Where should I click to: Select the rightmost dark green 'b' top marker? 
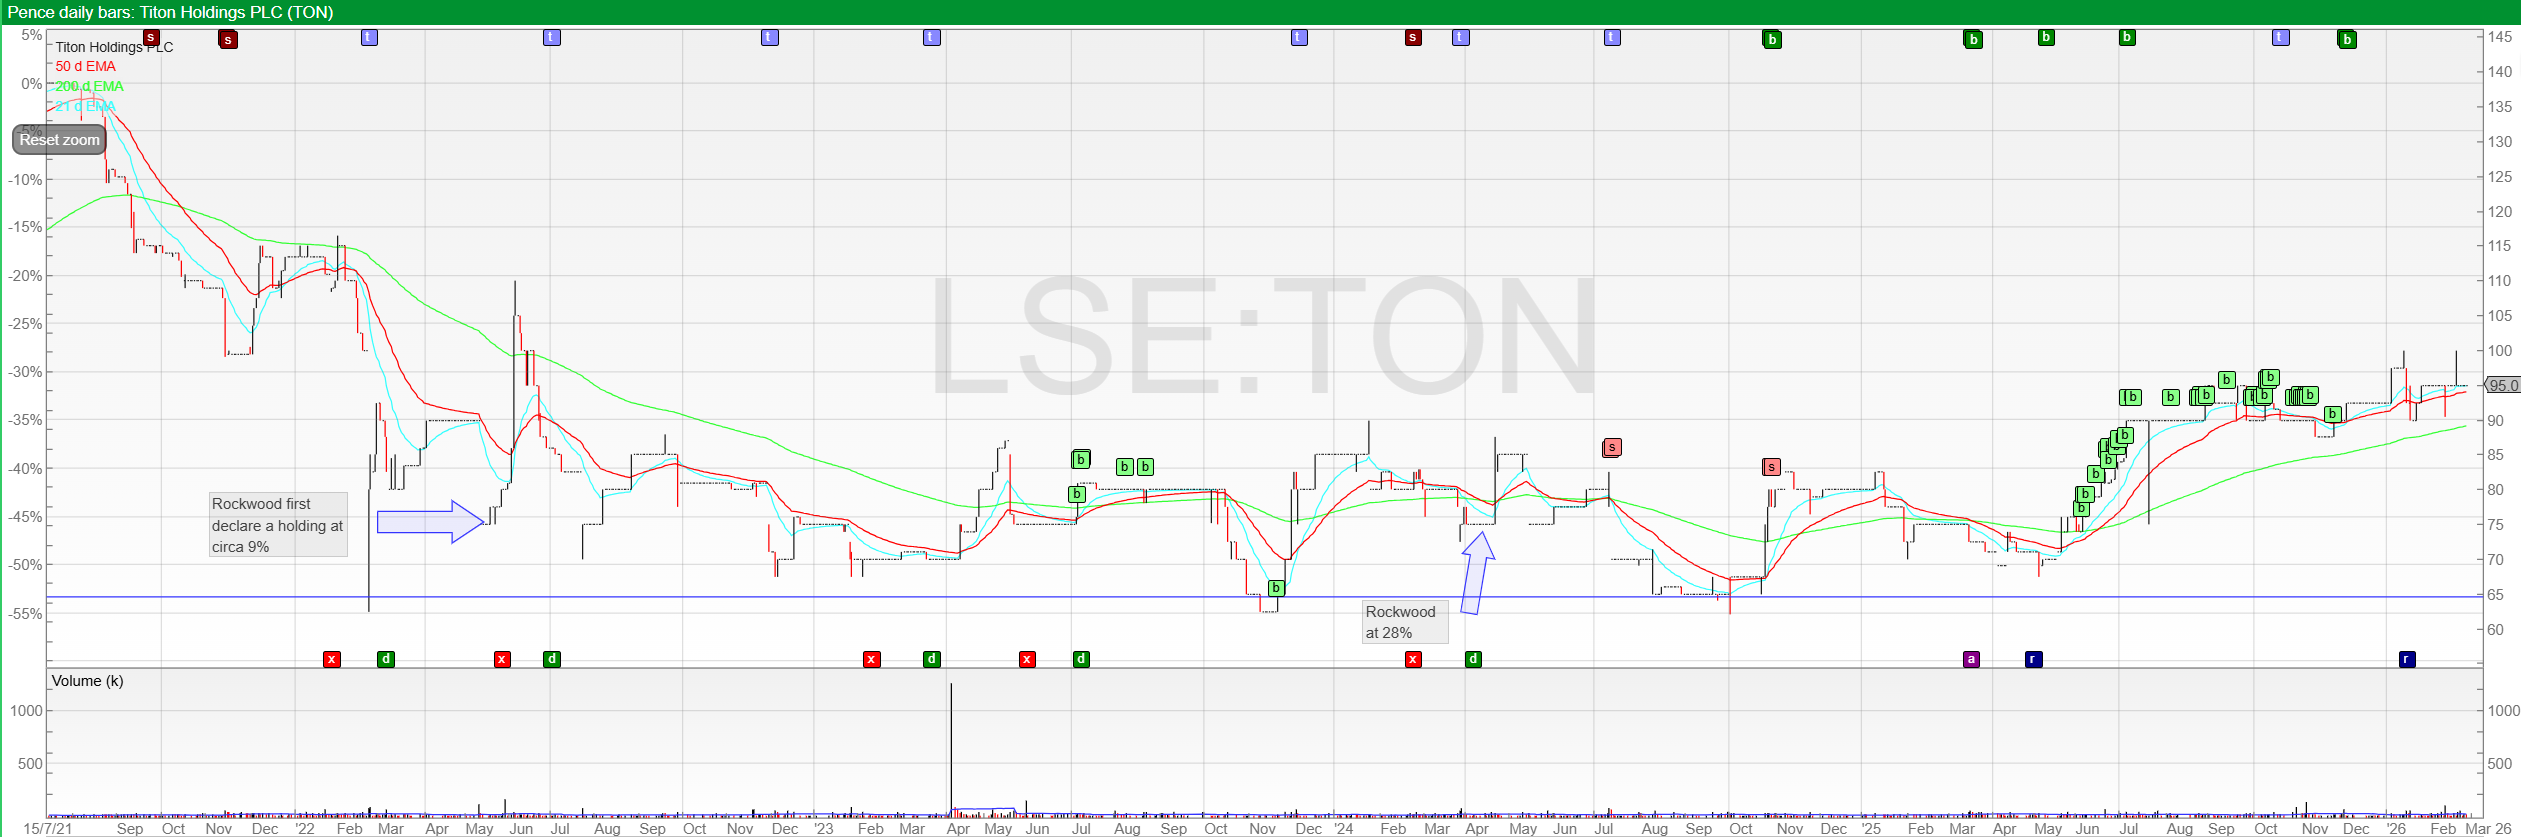[2347, 40]
